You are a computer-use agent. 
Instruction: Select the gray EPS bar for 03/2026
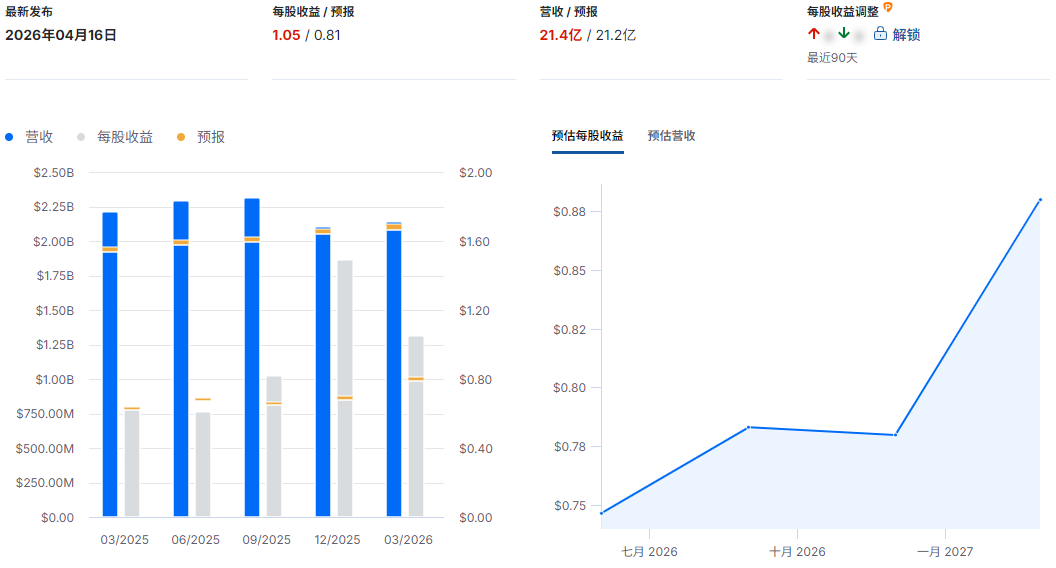[x=416, y=427]
